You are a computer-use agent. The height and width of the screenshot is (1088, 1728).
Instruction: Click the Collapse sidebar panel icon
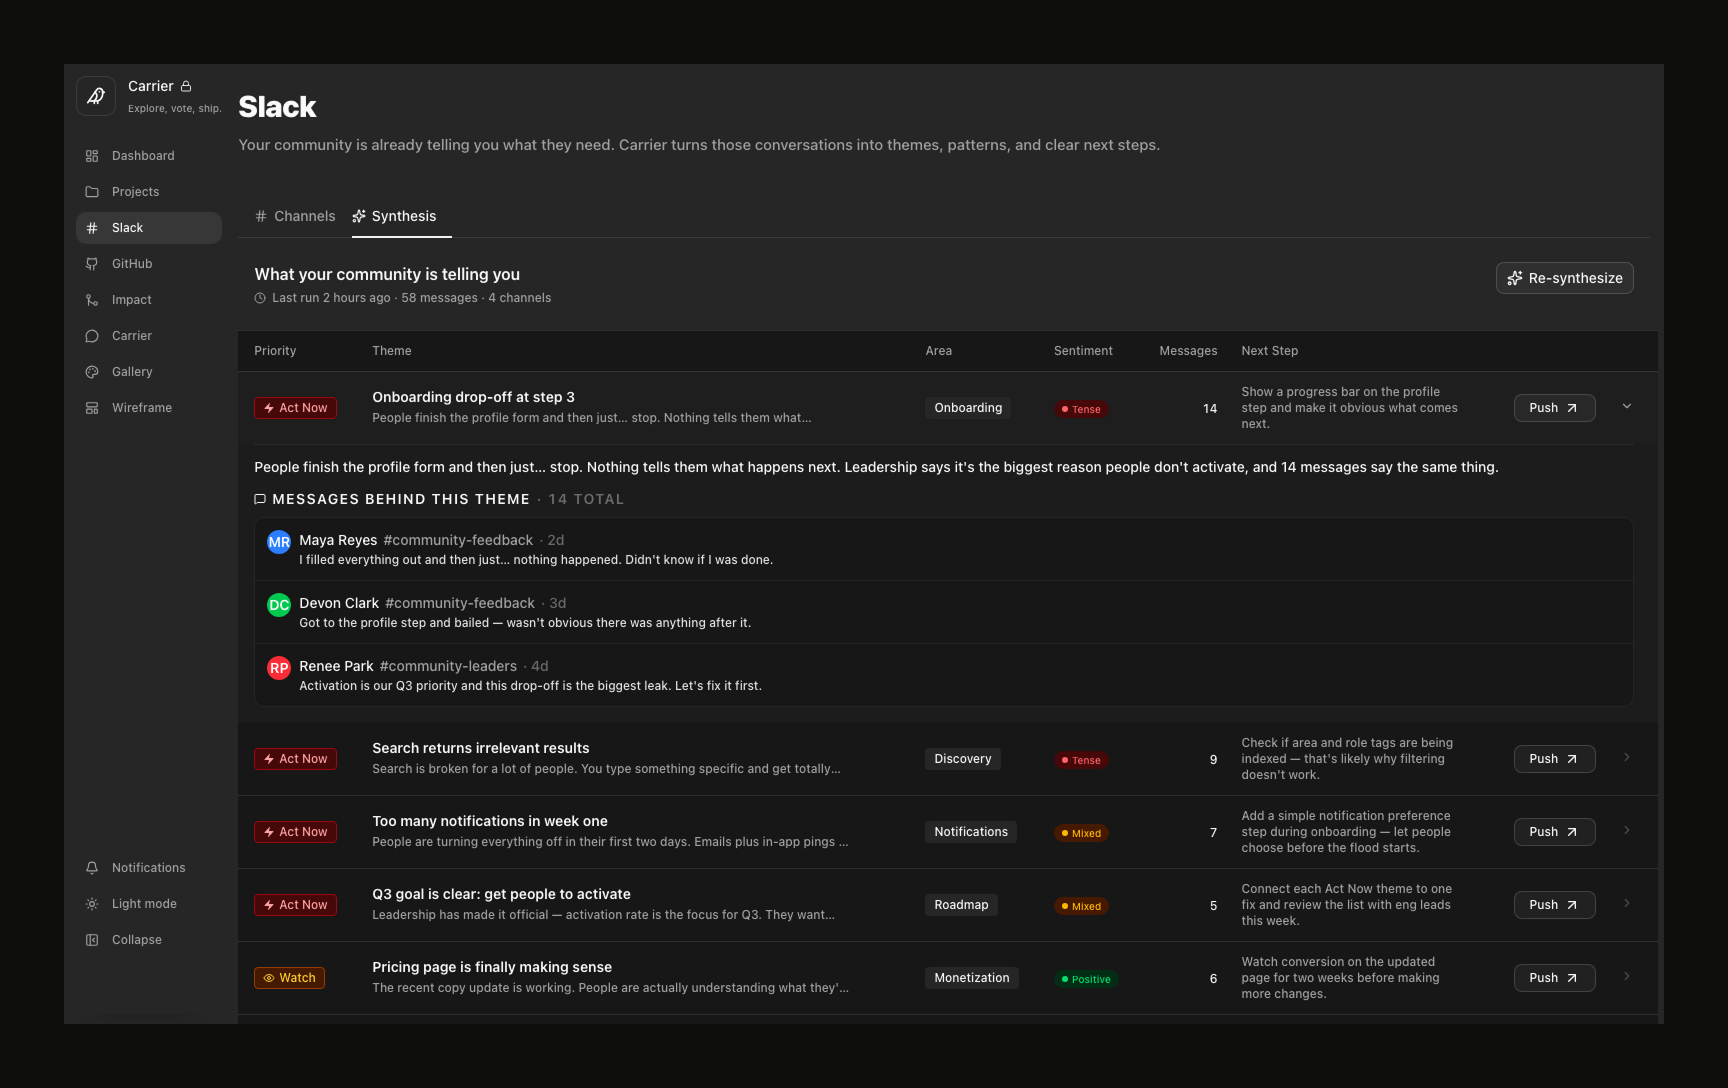[x=92, y=940]
